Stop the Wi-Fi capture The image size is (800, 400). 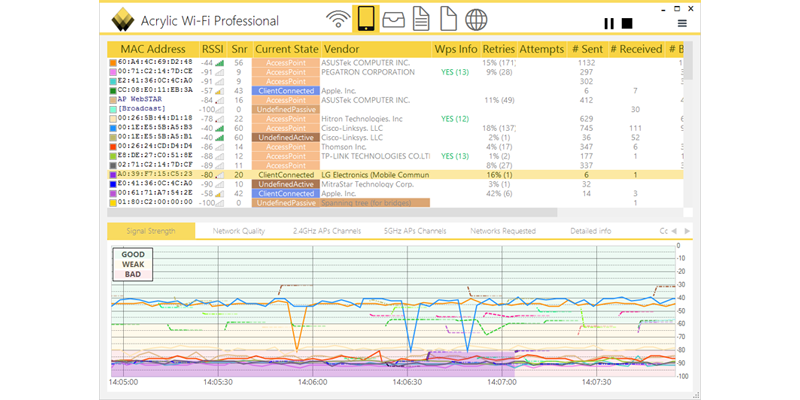627,23
